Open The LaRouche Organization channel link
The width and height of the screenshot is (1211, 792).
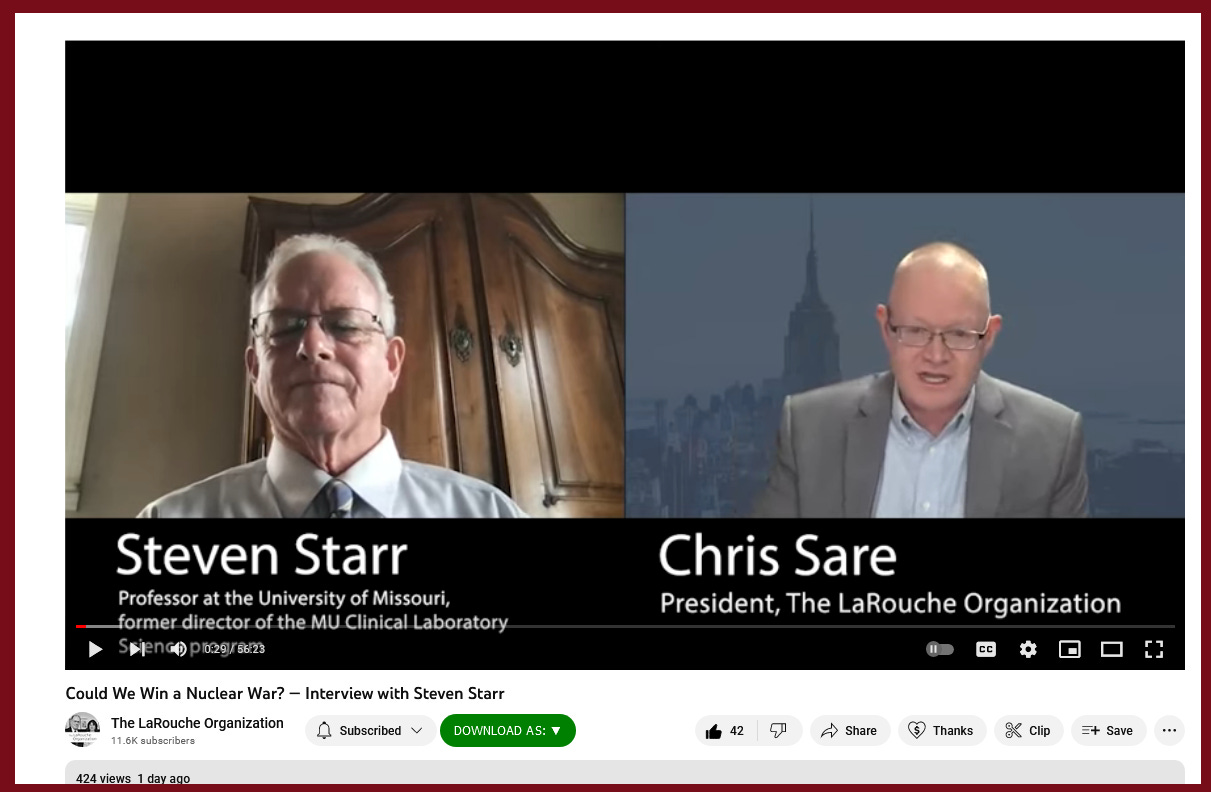(x=197, y=723)
